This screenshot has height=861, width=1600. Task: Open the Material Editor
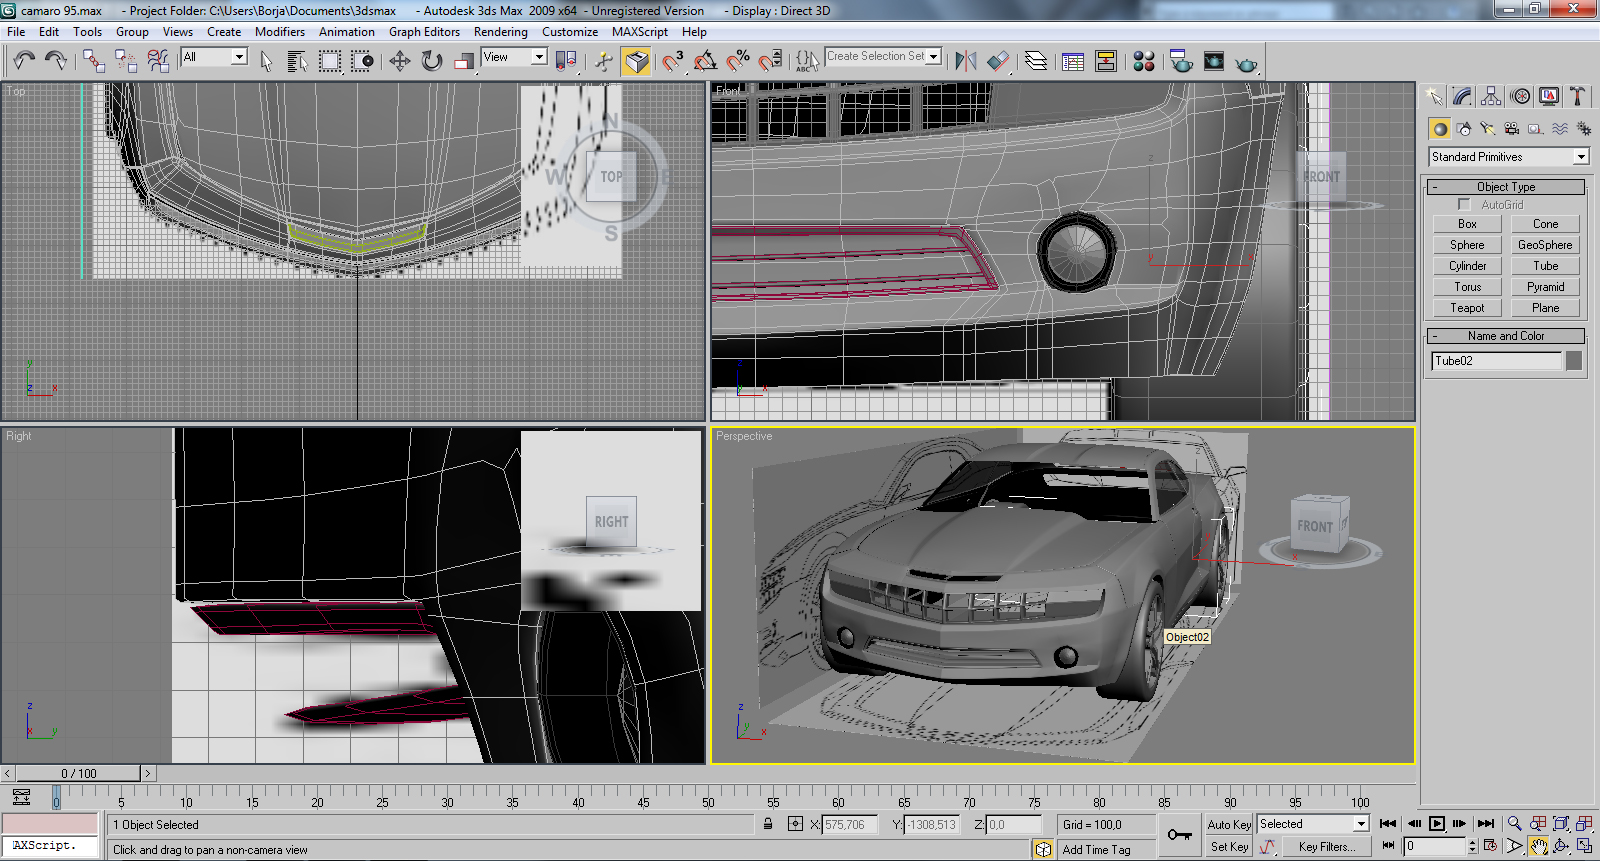(1144, 62)
